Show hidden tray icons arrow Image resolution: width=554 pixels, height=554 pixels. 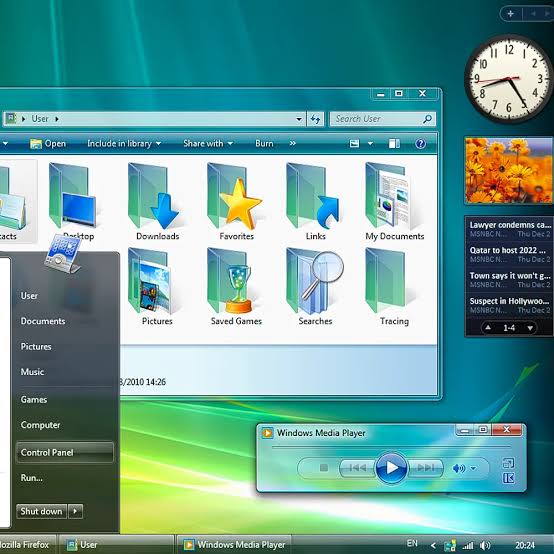(433, 546)
